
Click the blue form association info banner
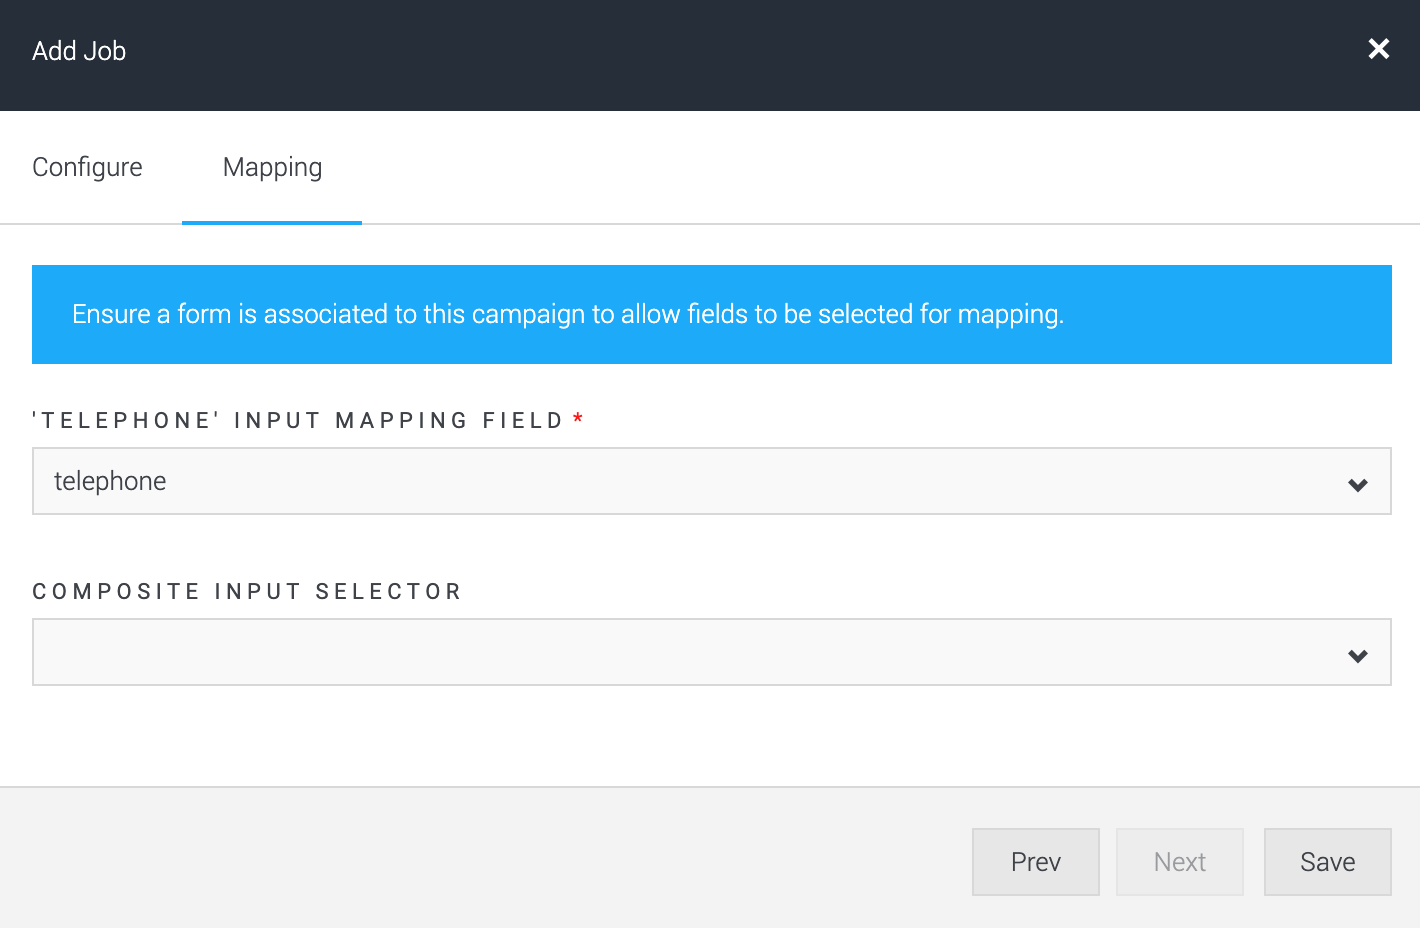click(711, 314)
